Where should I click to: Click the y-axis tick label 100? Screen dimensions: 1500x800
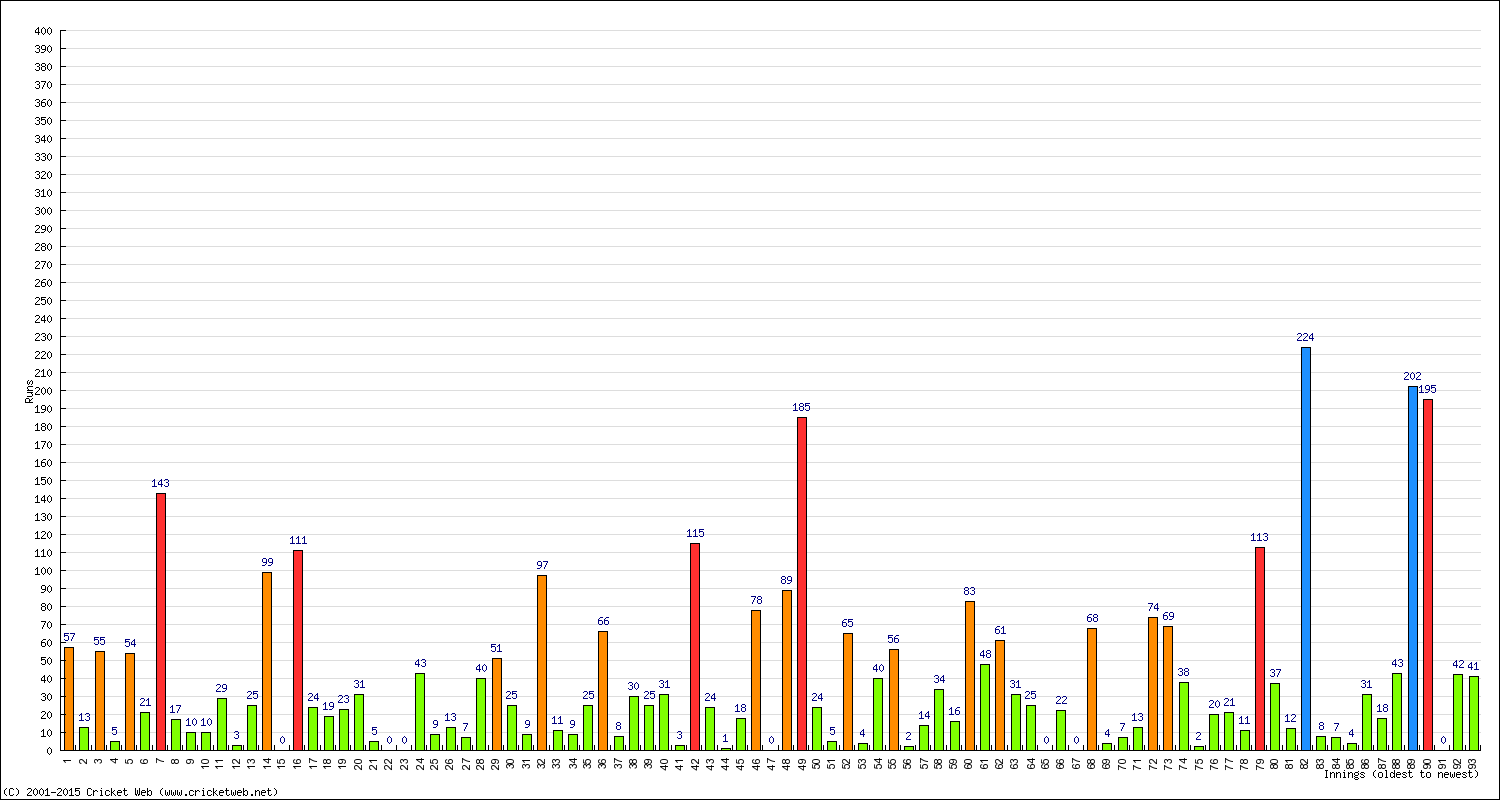pyautogui.click(x=42, y=571)
